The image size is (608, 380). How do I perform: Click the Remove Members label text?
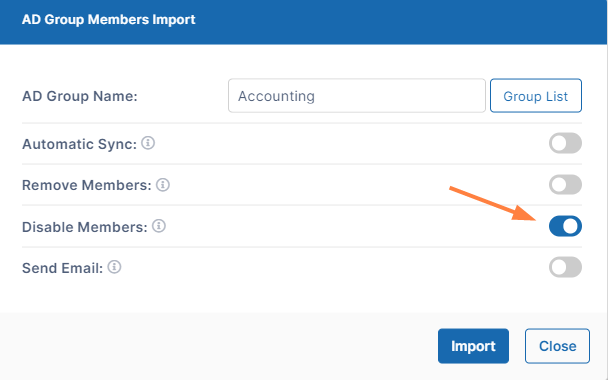click(x=87, y=185)
